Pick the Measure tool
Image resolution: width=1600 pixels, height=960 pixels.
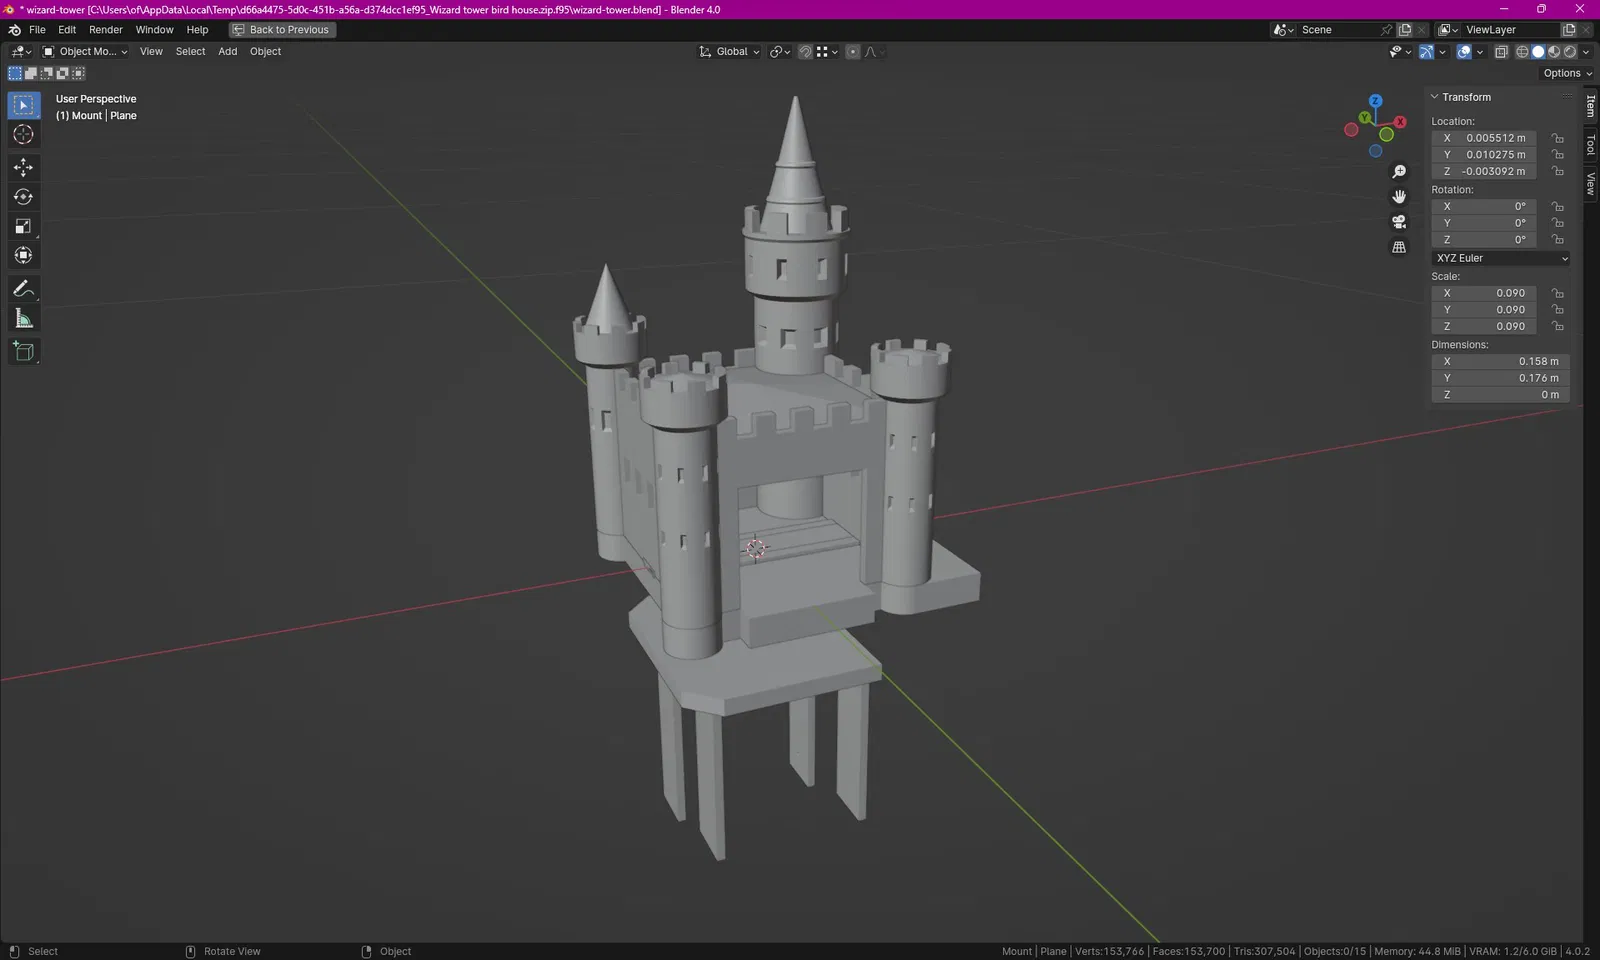pyautogui.click(x=23, y=319)
